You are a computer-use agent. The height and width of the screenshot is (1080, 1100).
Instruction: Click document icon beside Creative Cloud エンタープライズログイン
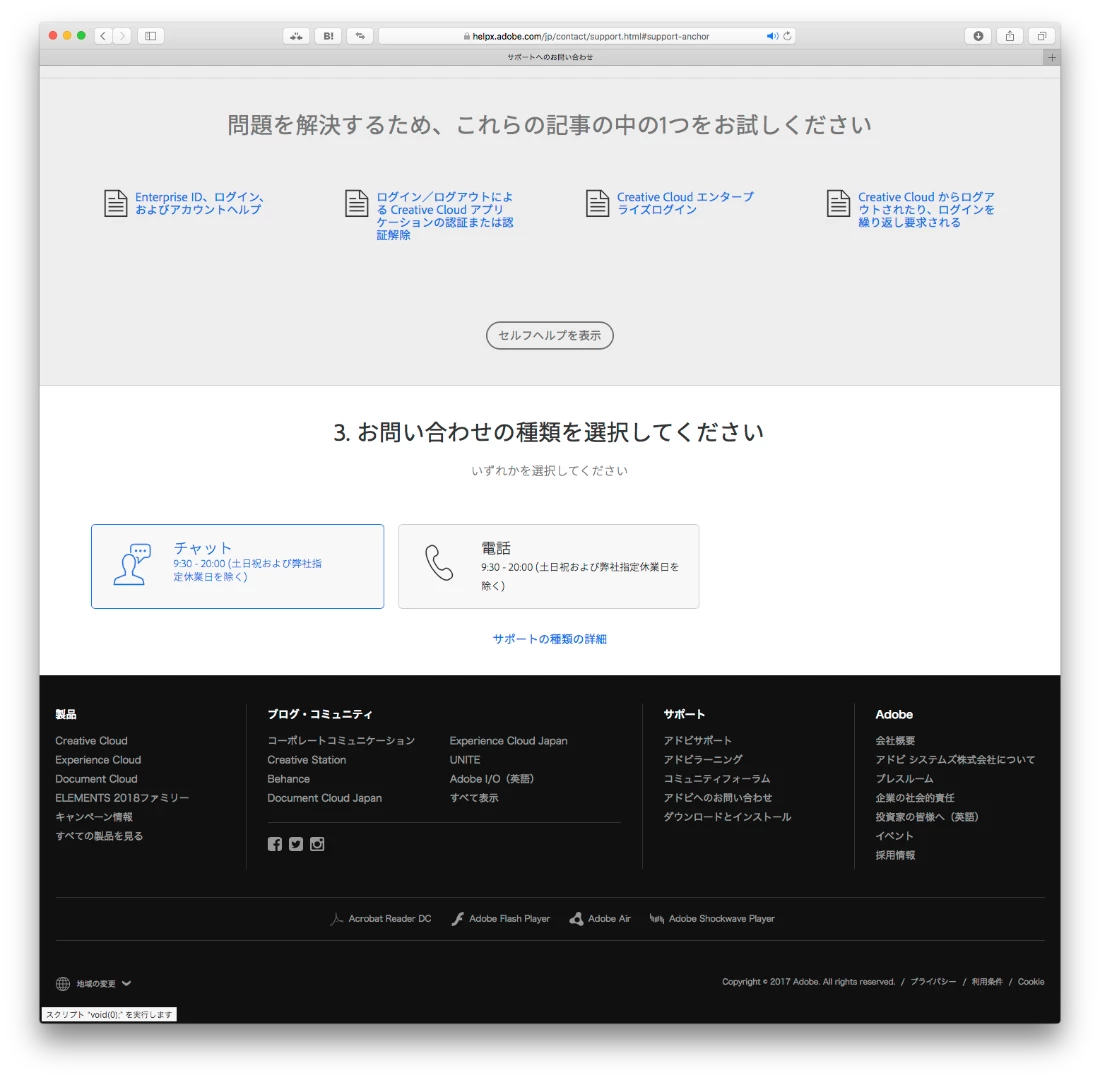[x=597, y=204]
